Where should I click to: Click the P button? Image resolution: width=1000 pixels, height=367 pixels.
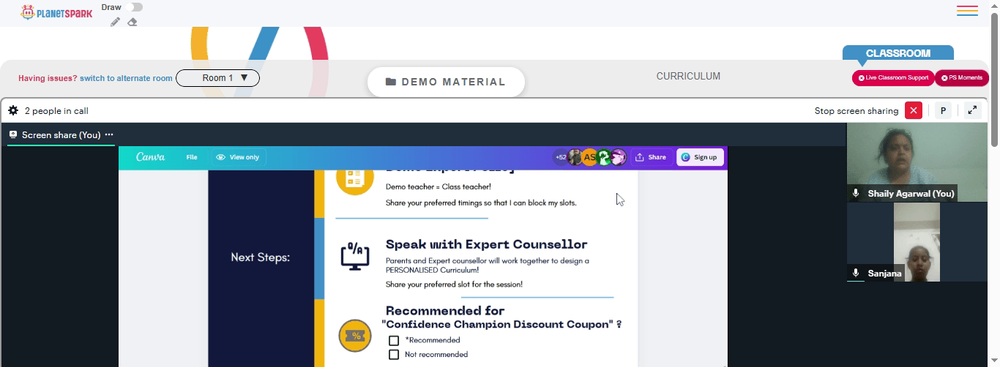click(x=943, y=110)
